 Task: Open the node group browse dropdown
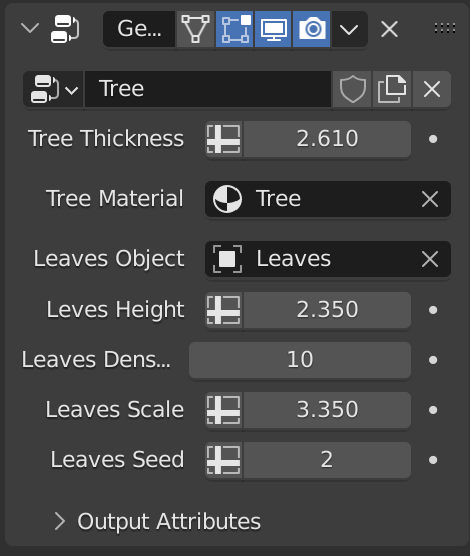point(54,89)
